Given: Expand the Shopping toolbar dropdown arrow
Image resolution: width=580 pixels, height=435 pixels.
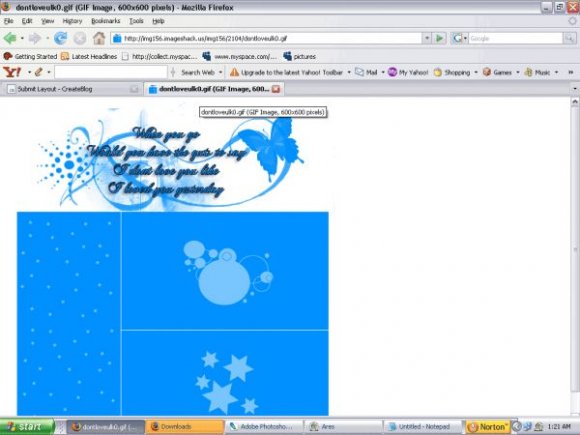Looking at the screenshot, I should [476, 72].
